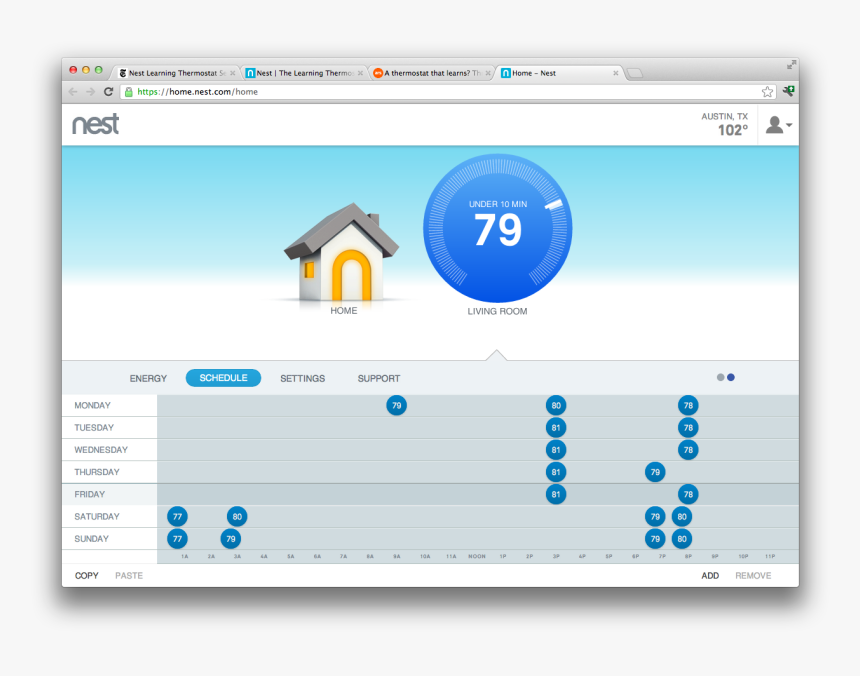This screenshot has width=860, height=676.
Task: Switch to A thermostat that learns tab
Action: (432, 73)
